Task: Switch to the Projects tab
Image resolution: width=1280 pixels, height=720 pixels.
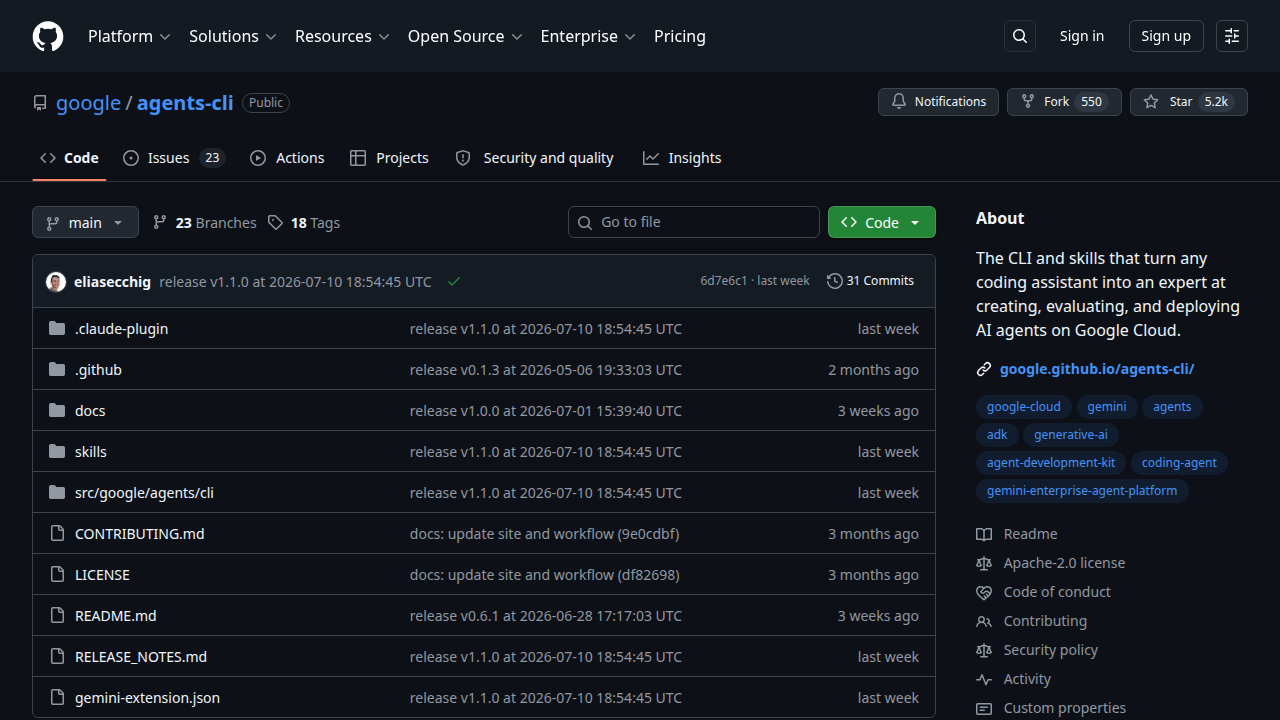Action: point(389,158)
